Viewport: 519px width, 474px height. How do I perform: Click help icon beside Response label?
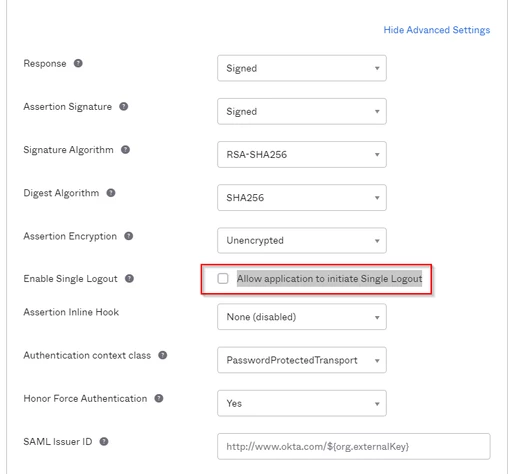click(x=78, y=63)
